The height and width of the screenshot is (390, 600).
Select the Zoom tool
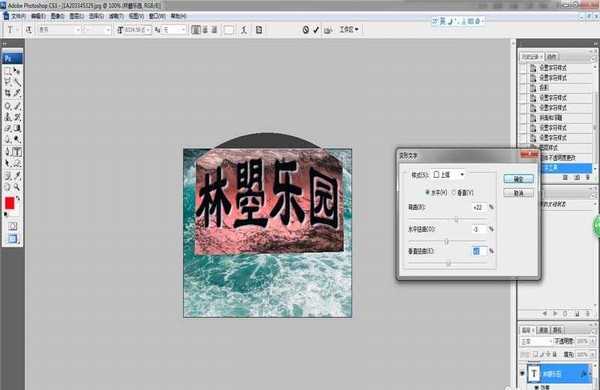tap(17, 187)
